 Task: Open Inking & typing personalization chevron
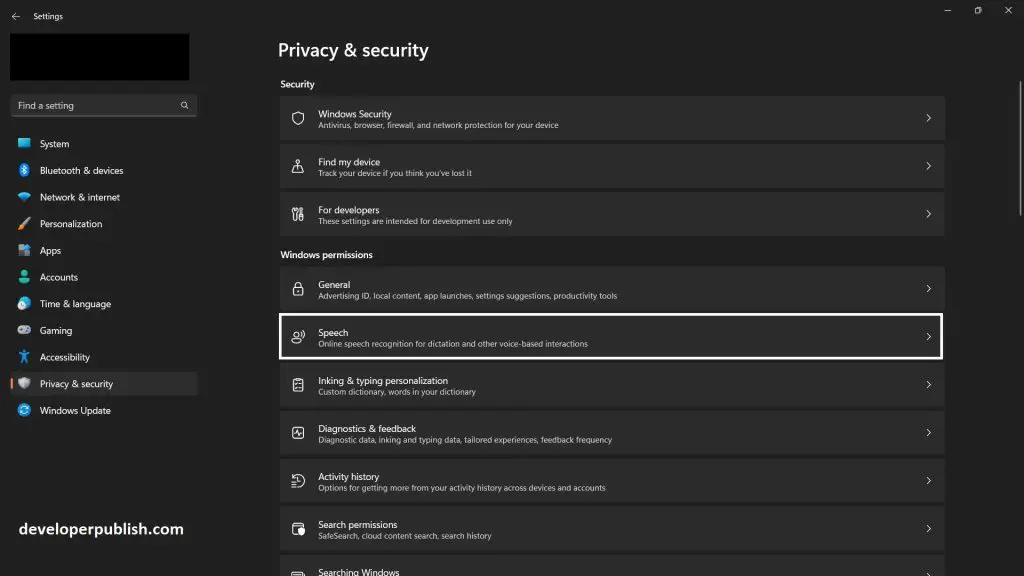928,385
